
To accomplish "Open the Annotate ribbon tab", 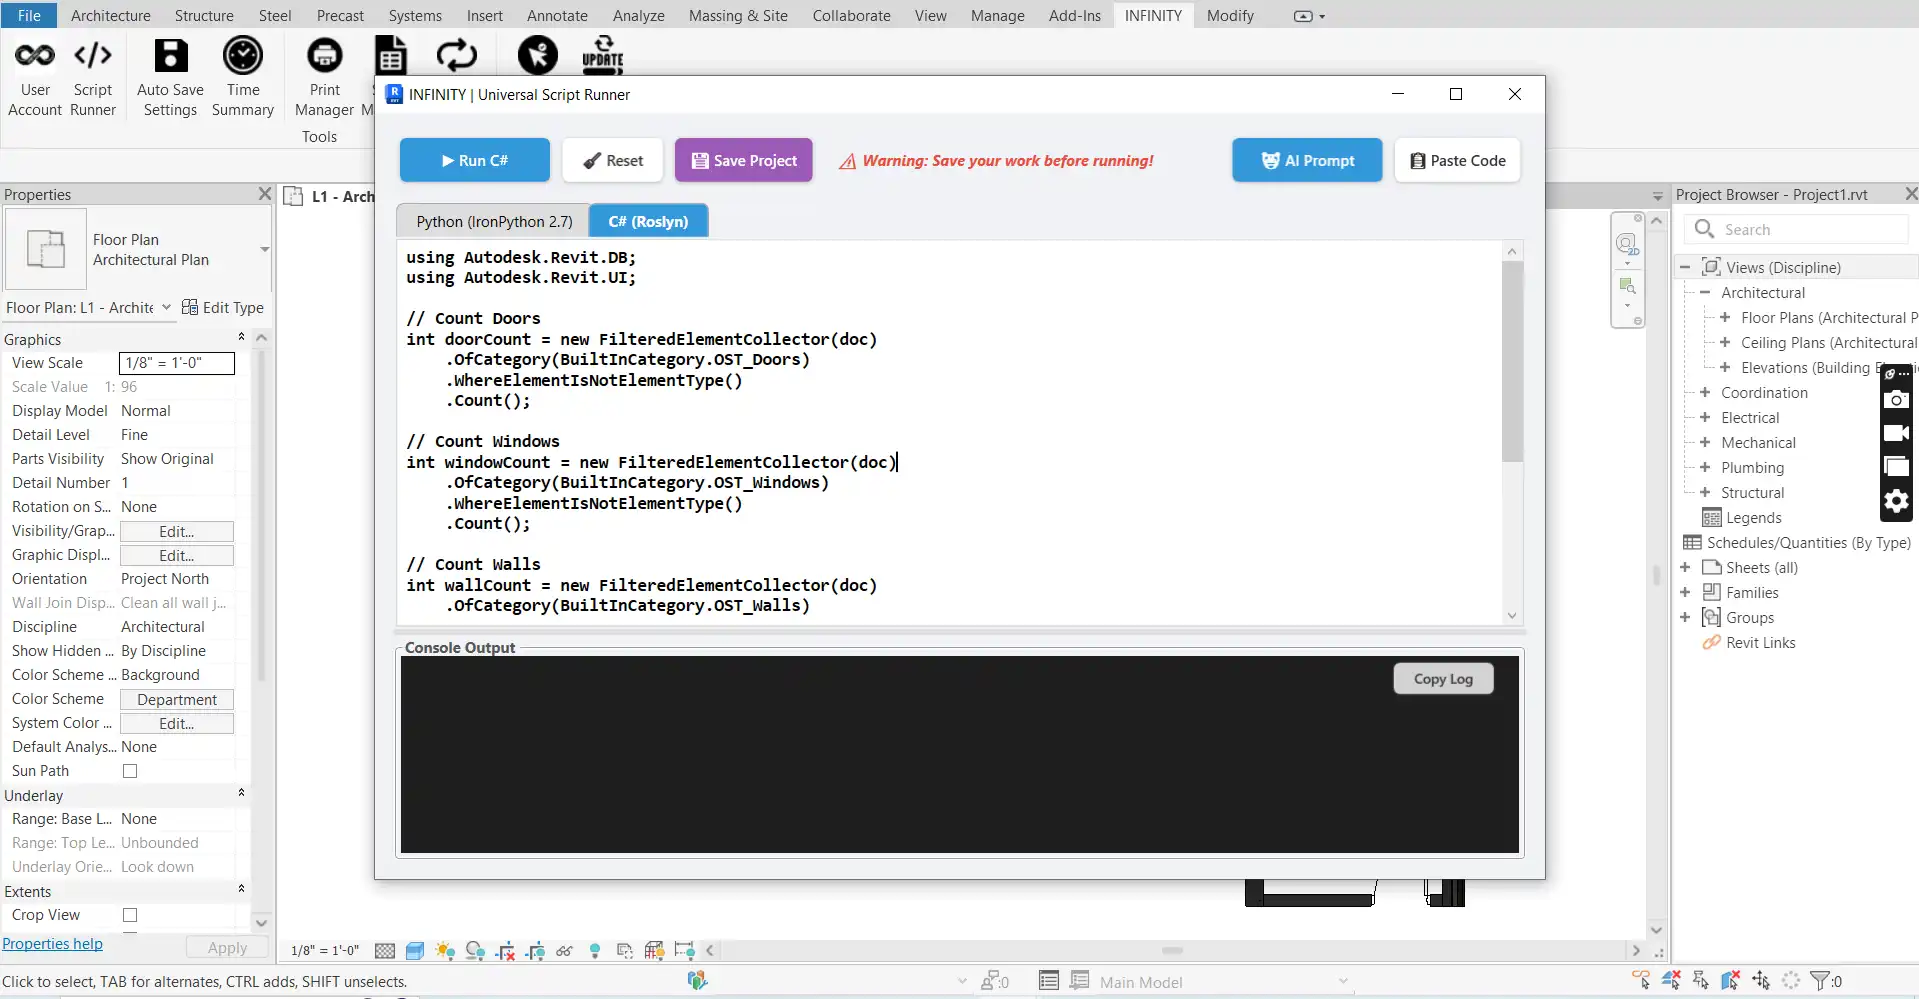I will 556,15.
